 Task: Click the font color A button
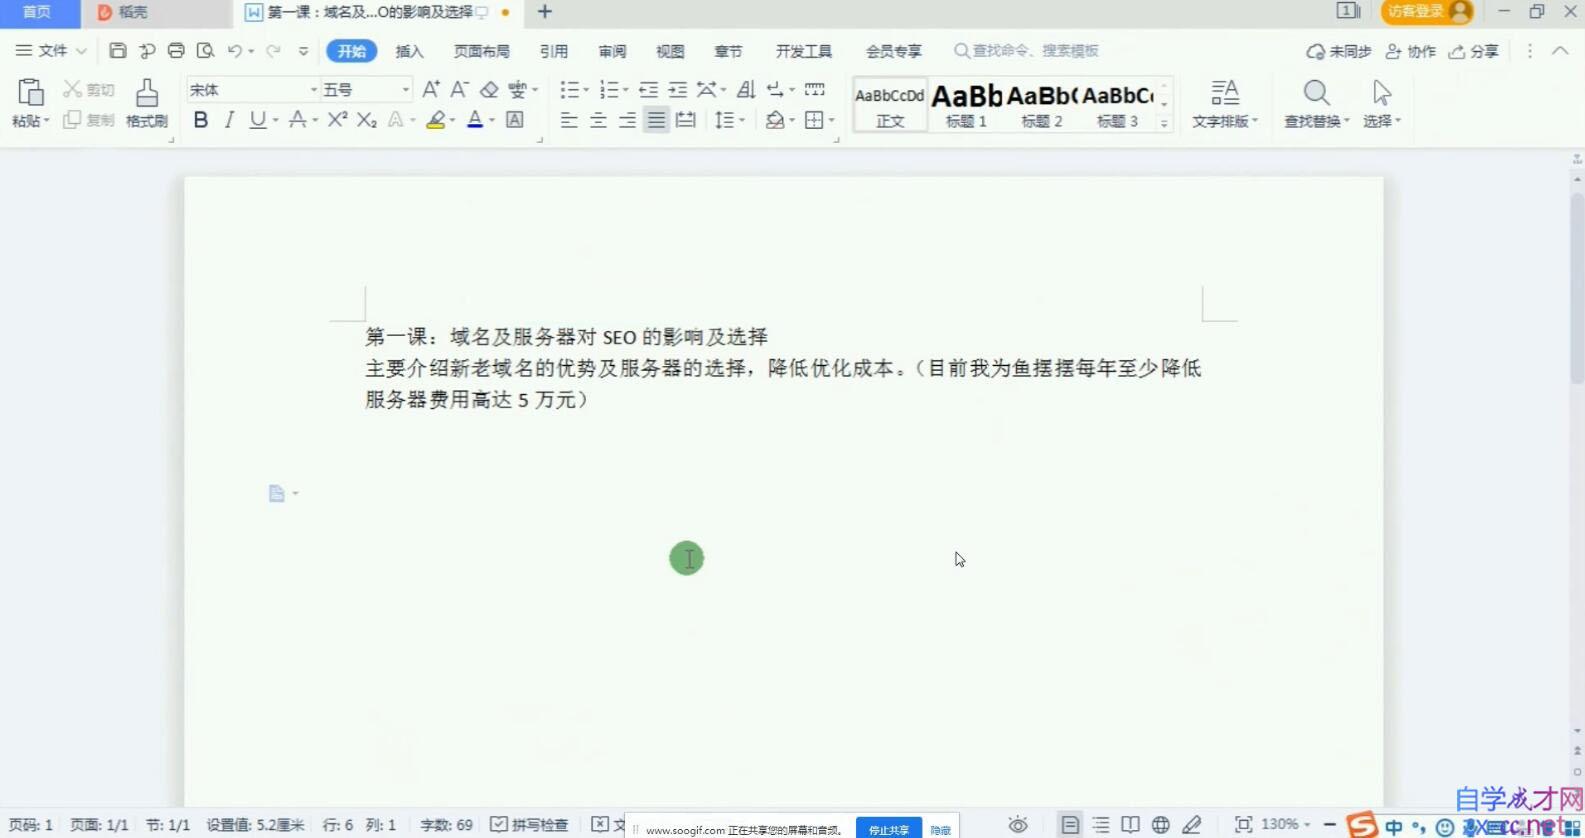tap(475, 120)
